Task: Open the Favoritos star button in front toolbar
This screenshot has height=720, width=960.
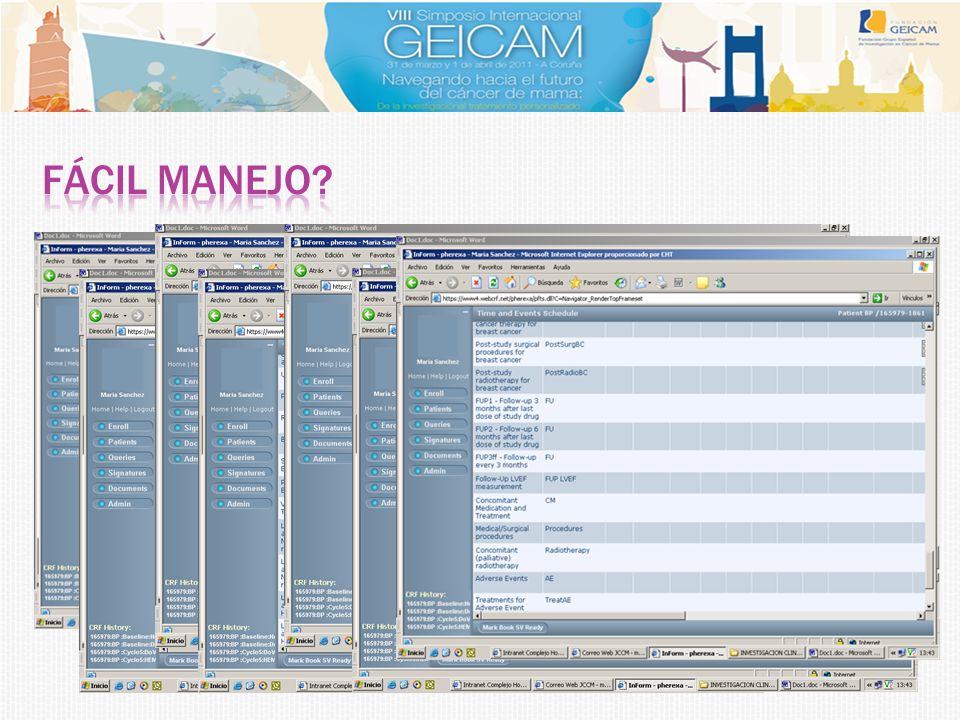Action: (x=589, y=282)
